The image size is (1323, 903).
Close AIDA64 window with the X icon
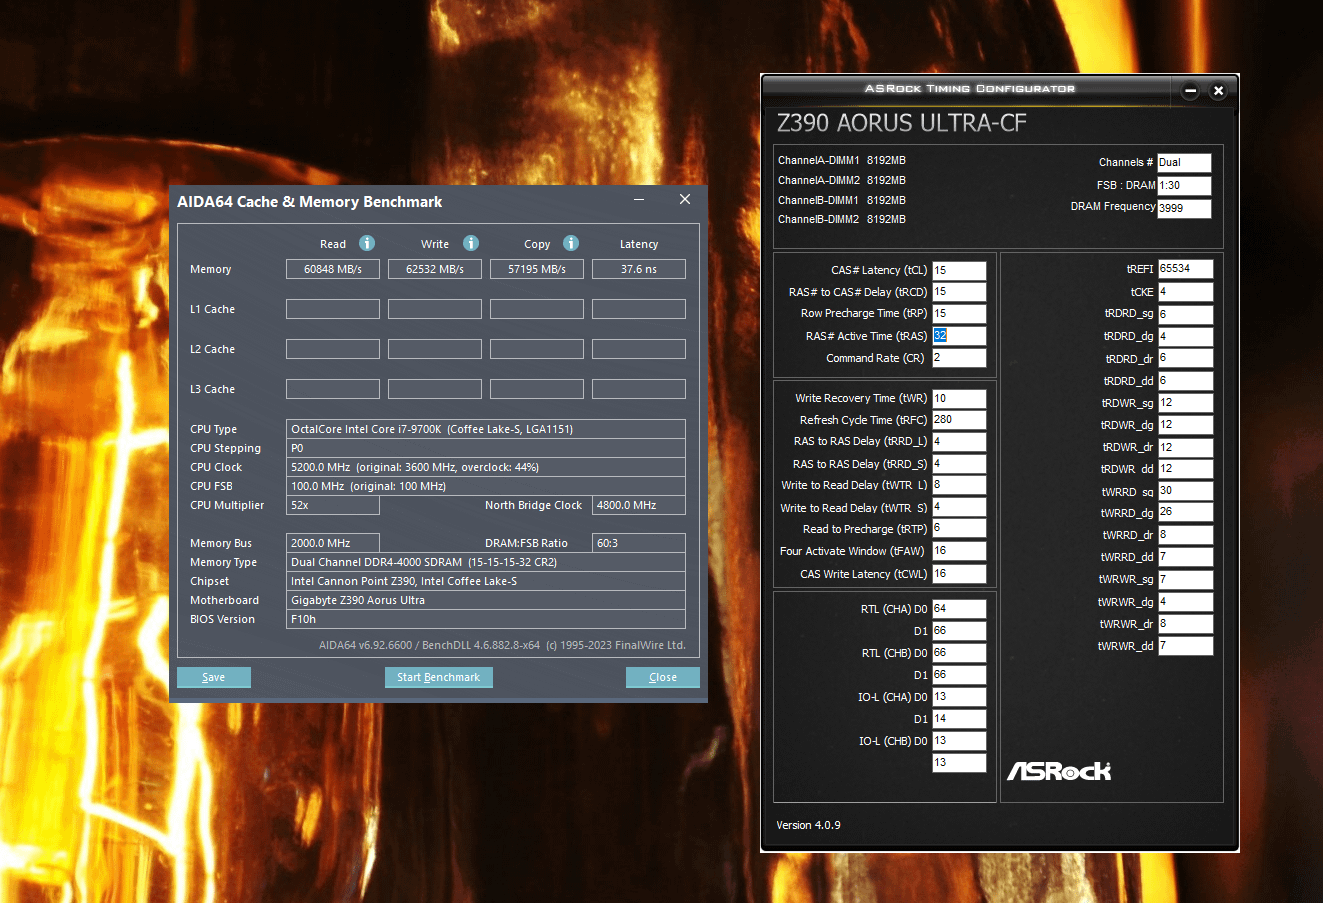(685, 200)
